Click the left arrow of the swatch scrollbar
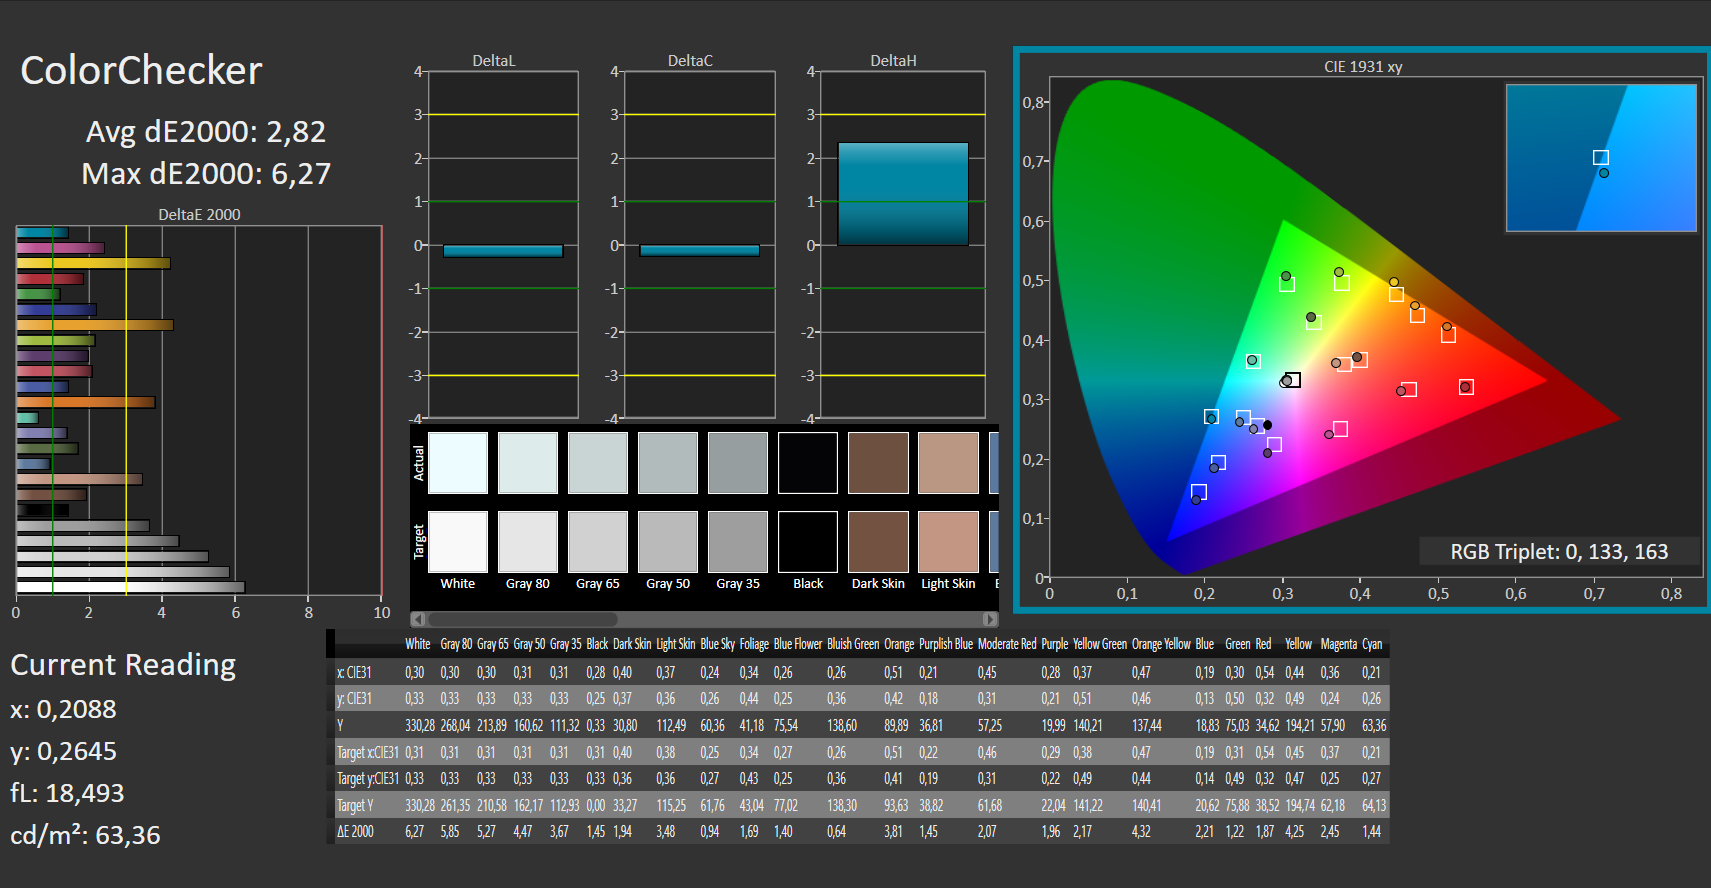This screenshot has width=1711, height=888. coord(418,619)
